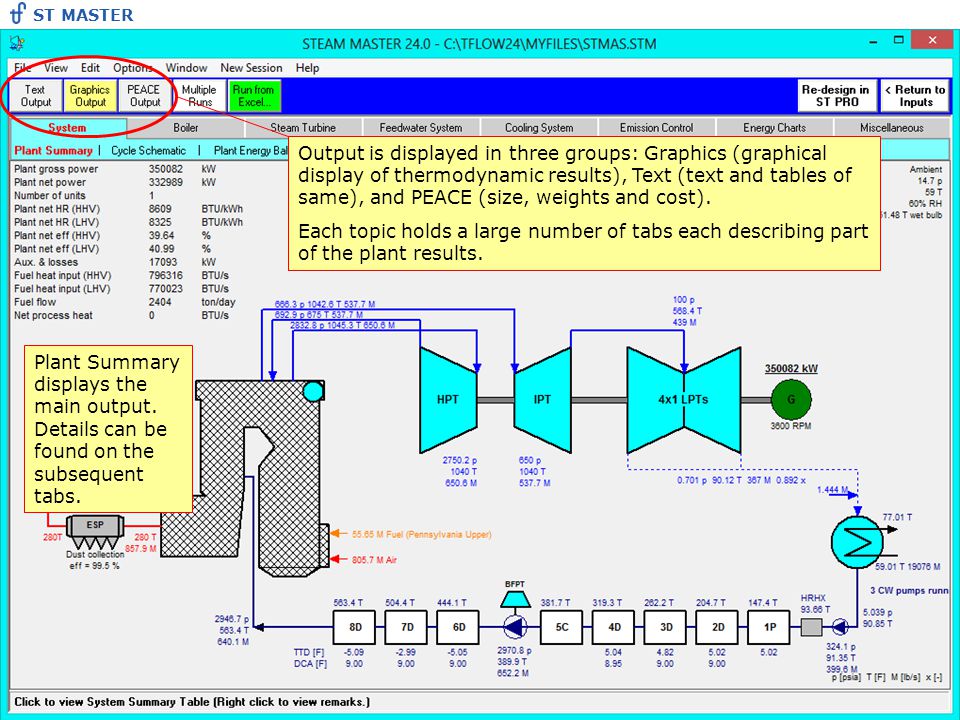Click the Fuel flow value 2404
Image resolution: width=960 pixels, height=720 pixels.
click(160, 302)
